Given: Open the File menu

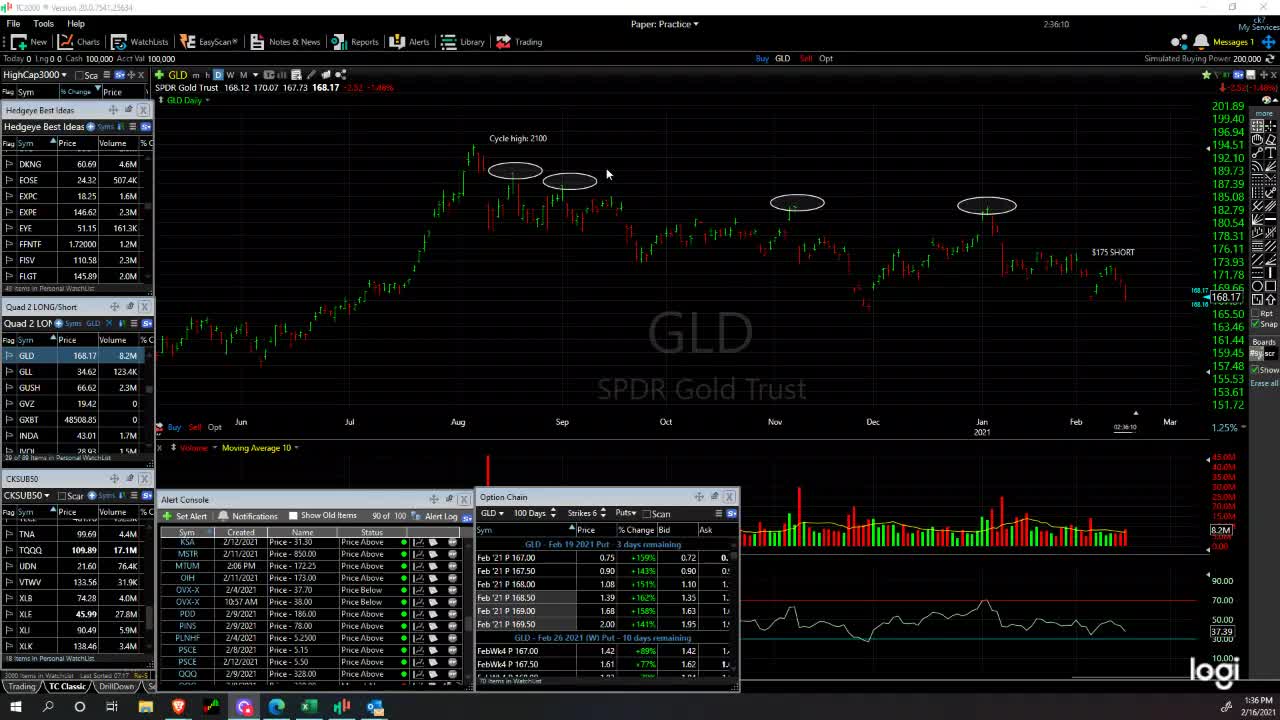Looking at the screenshot, I should pyautogui.click(x=13, y=23).
